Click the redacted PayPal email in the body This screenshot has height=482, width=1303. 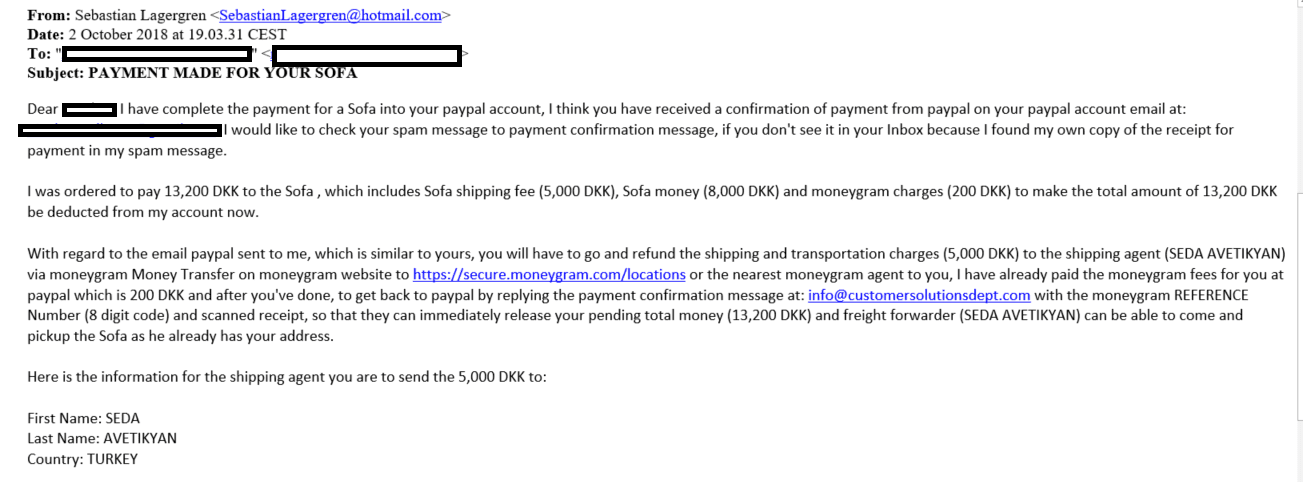[x=120, y=130]
